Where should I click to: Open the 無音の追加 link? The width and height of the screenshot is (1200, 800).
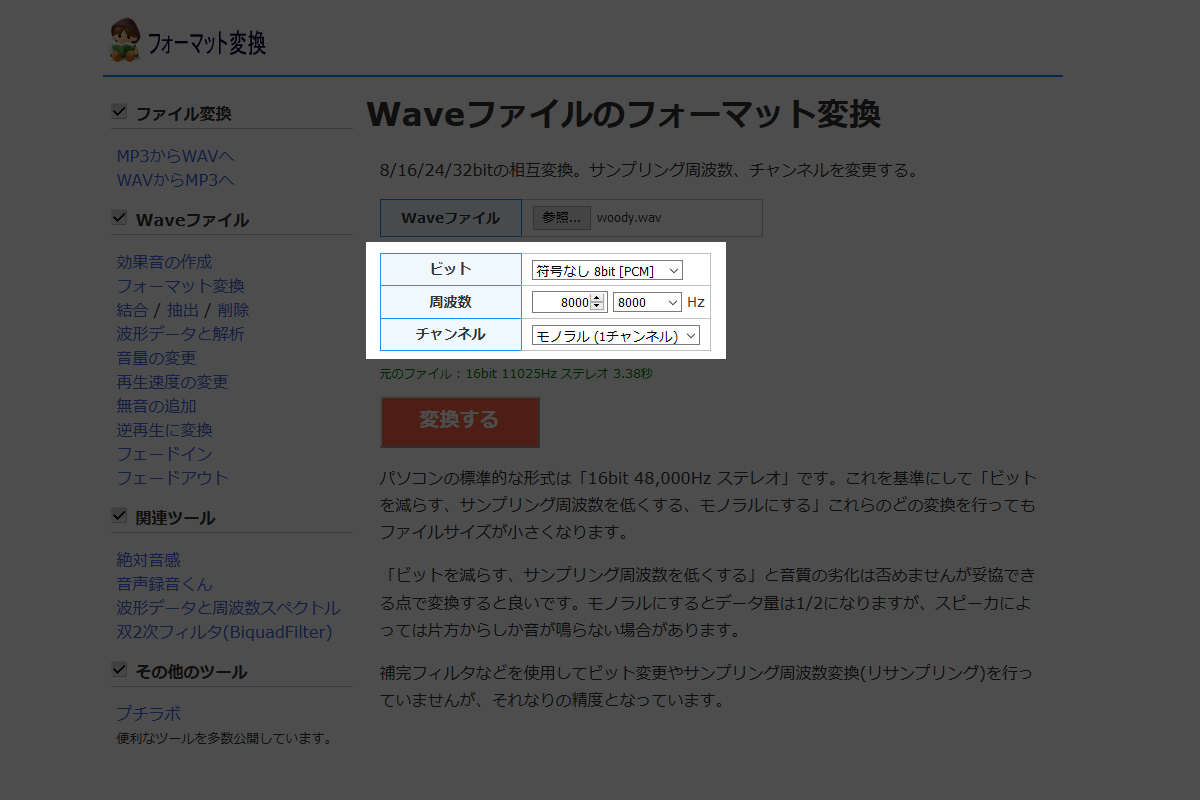click(x=156, y=406)
